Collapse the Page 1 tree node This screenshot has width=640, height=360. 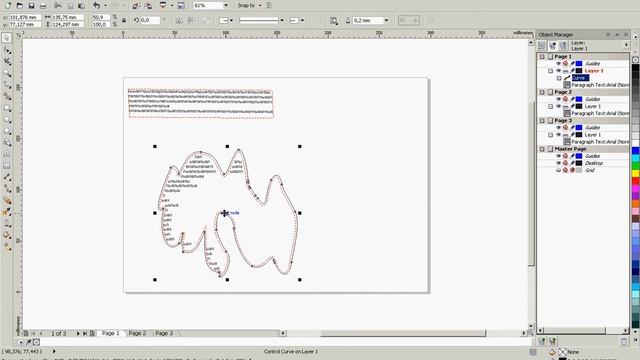(x=542, y=57)
